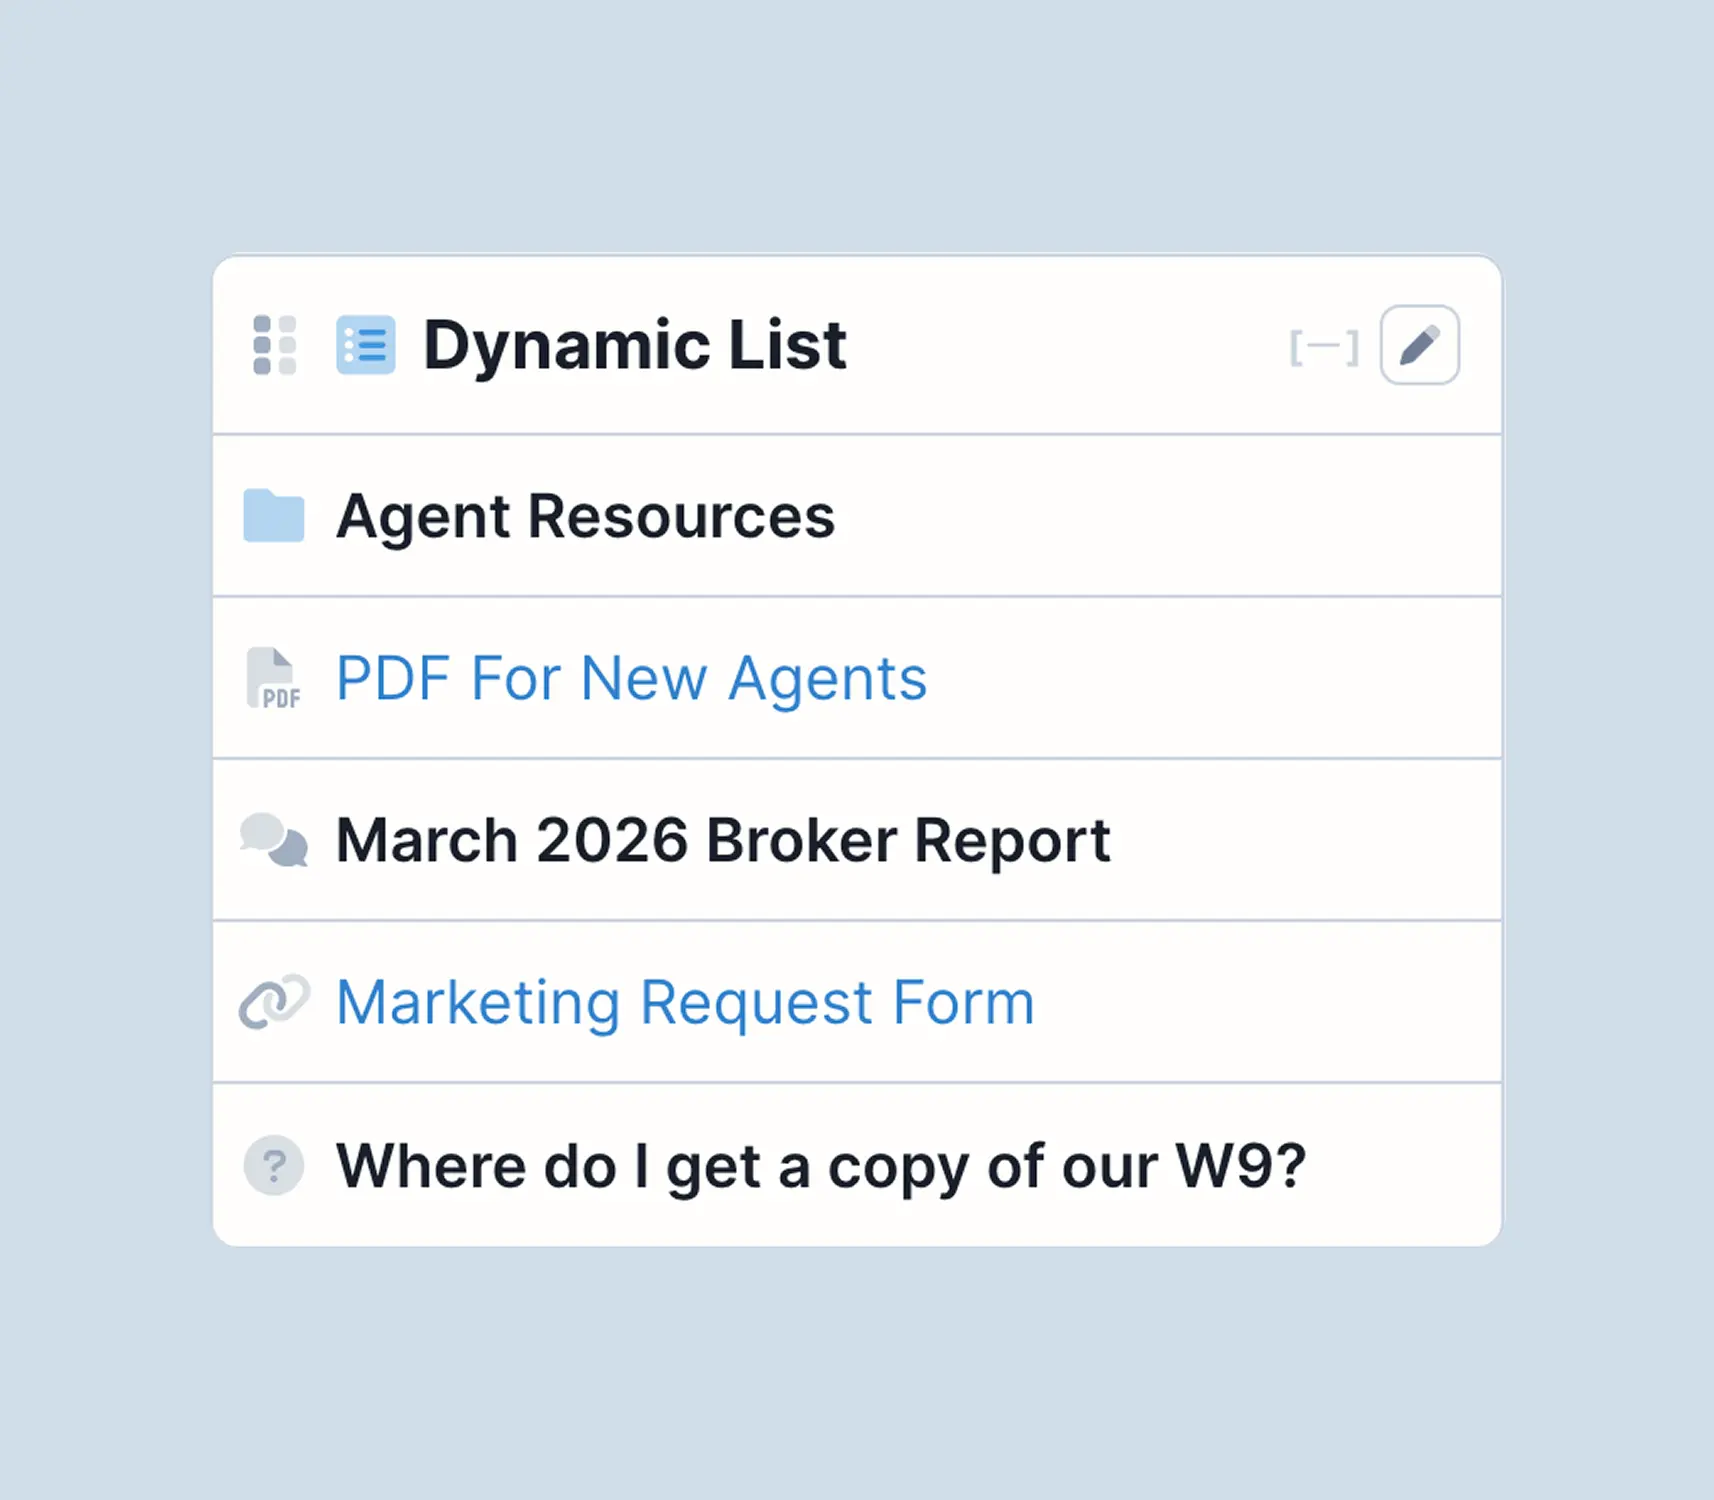Image resolution: width=1714 pixels, height=1500 pixels.
Task: Click the PDF file icon
Action: 274,678
